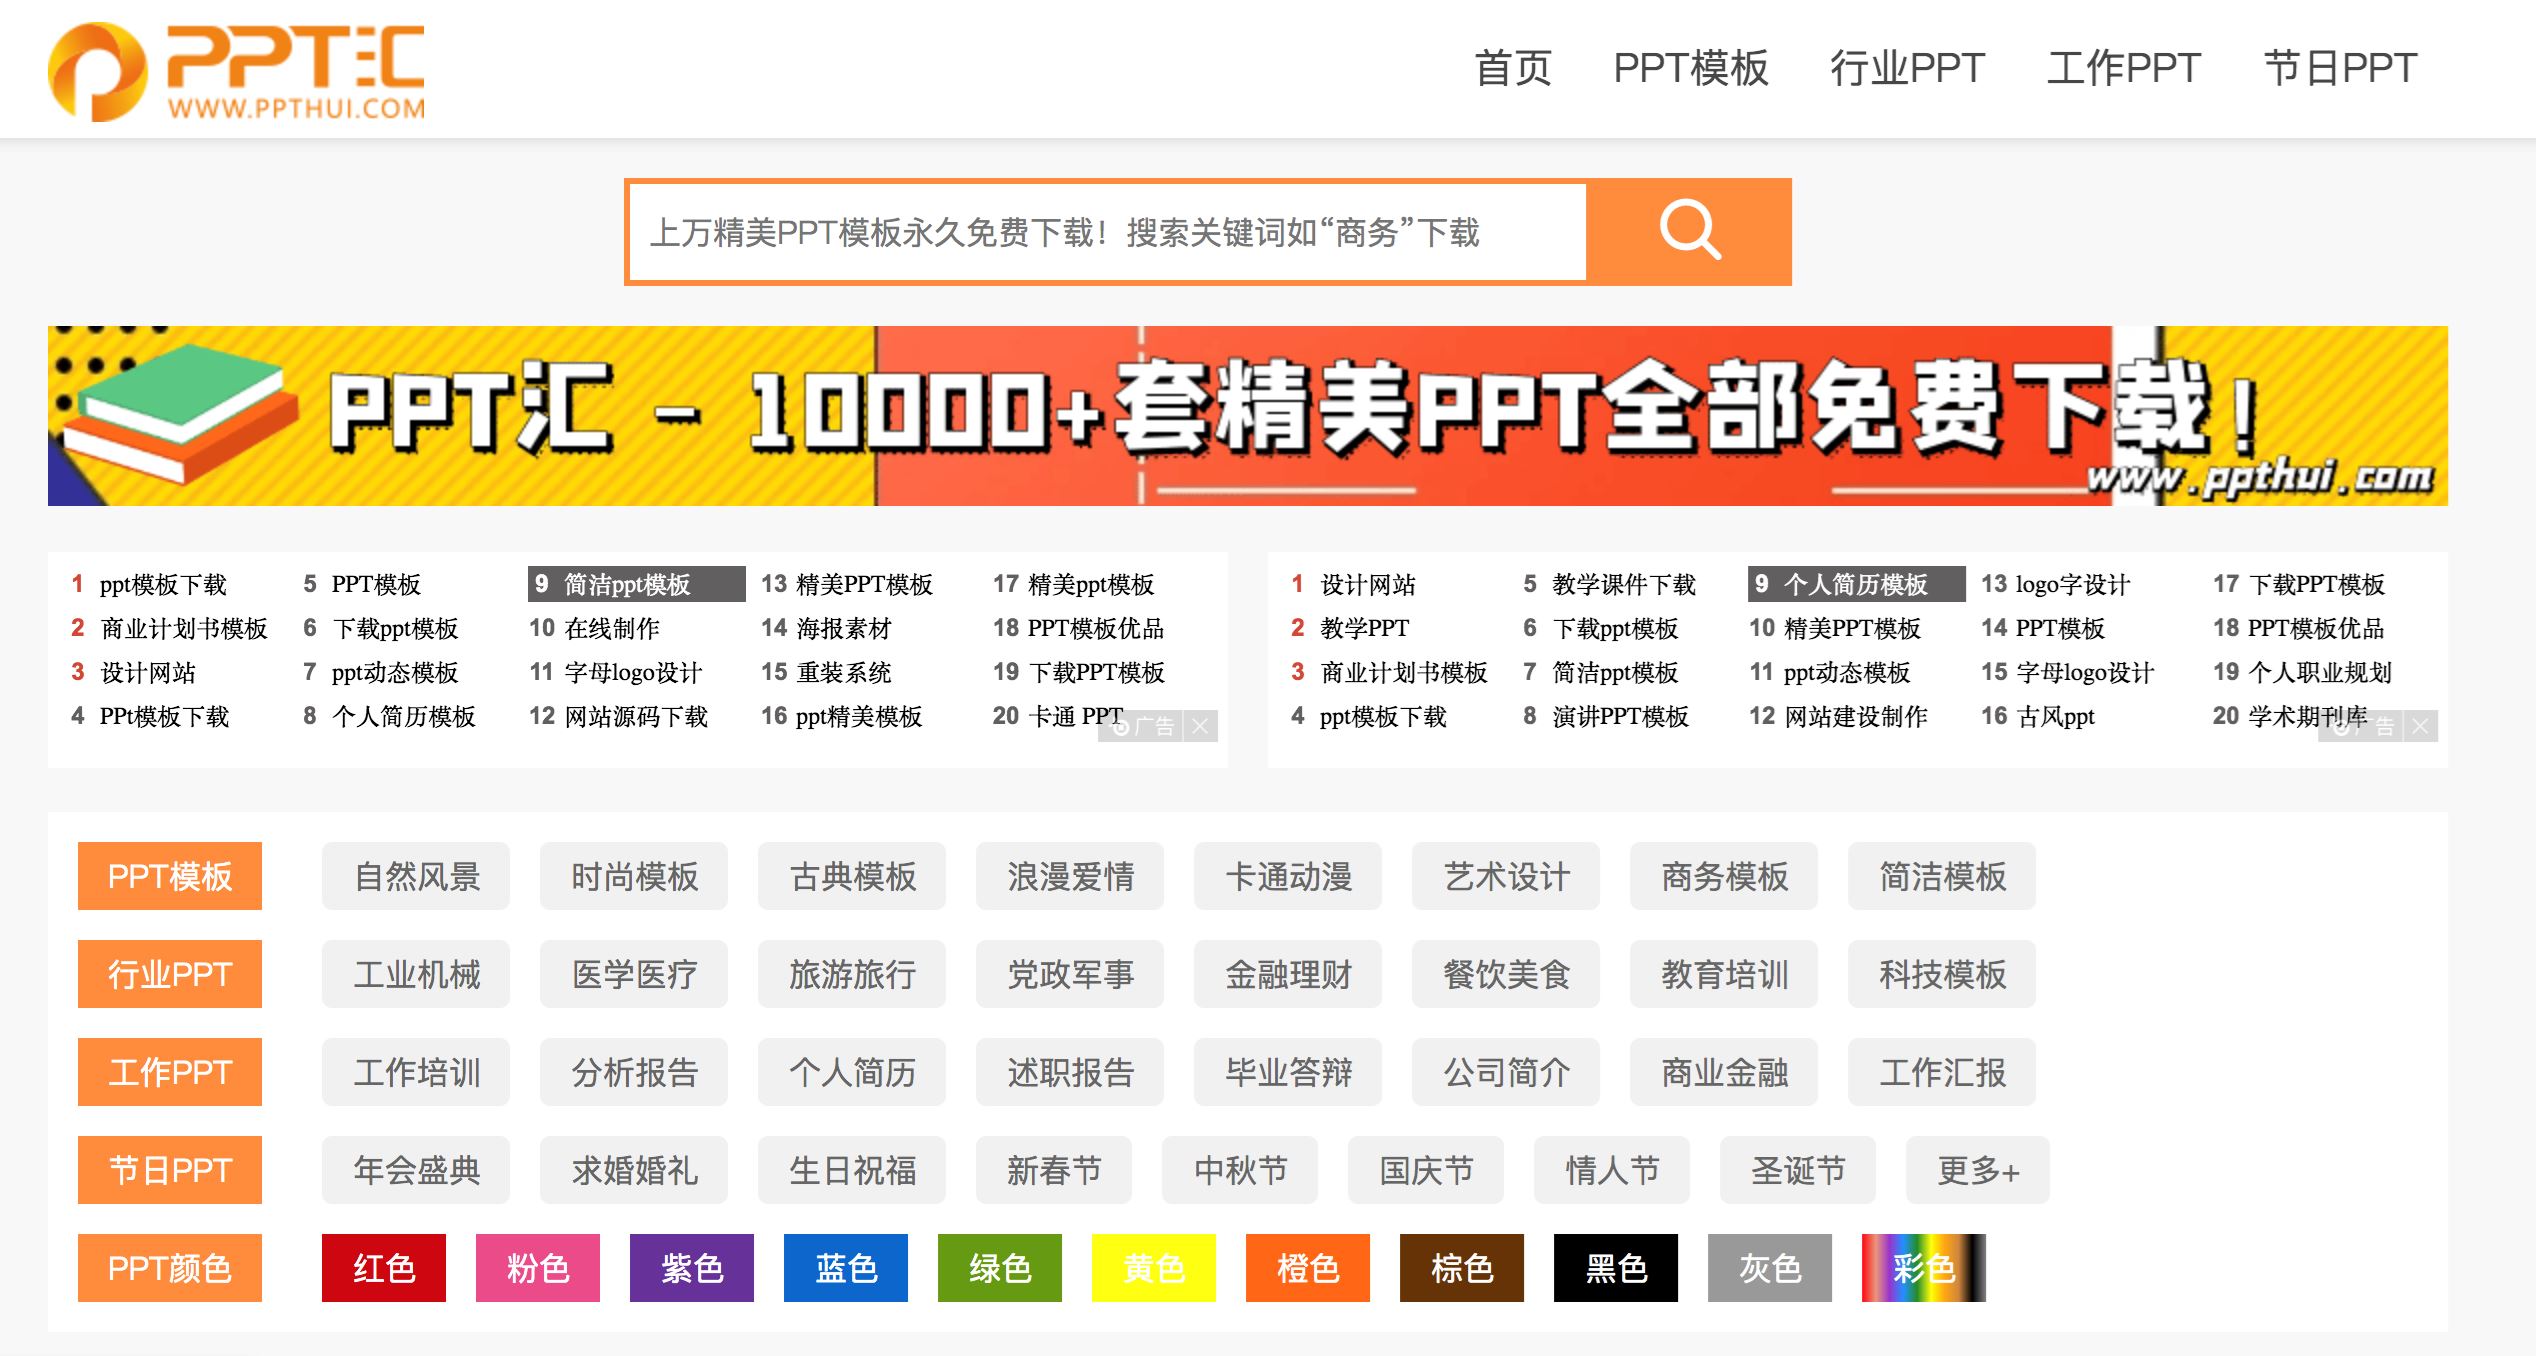
Task: Click the 商业计划书模板 hot search link
Action: pos(183,628)
